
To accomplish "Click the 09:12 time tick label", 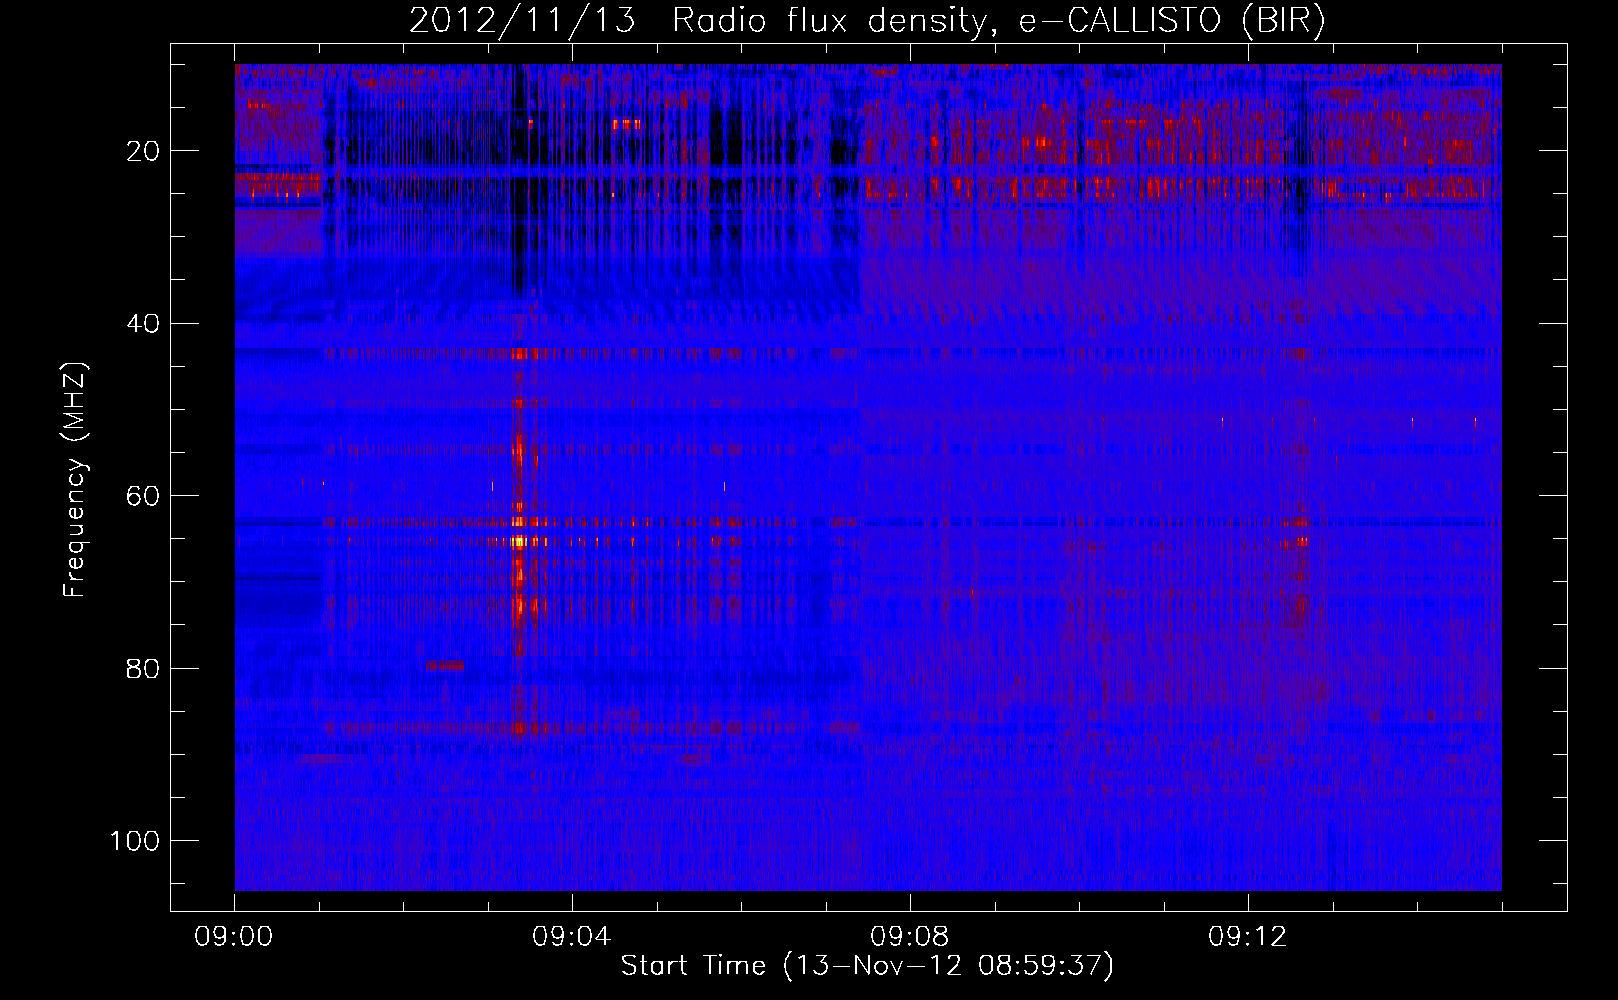I will (x=1248, y=938).
